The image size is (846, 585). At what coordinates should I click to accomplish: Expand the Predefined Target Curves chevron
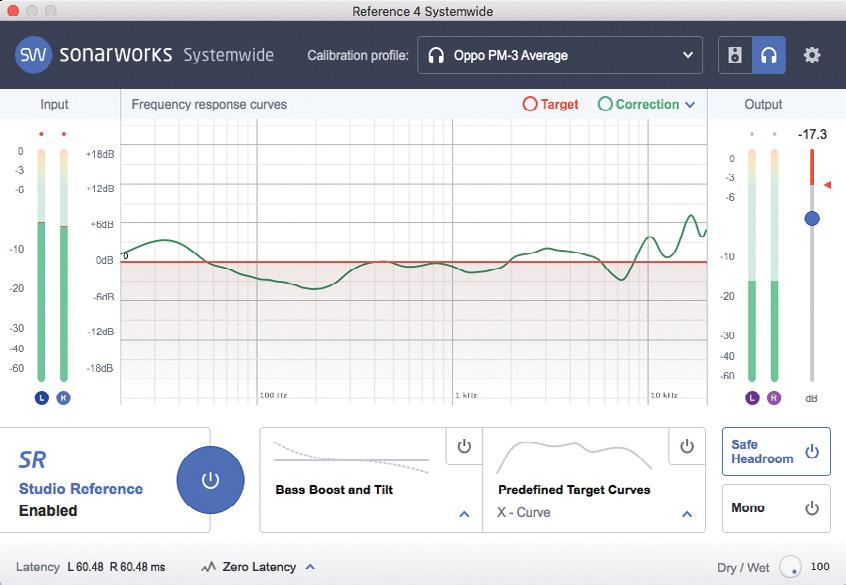[687, 514]
